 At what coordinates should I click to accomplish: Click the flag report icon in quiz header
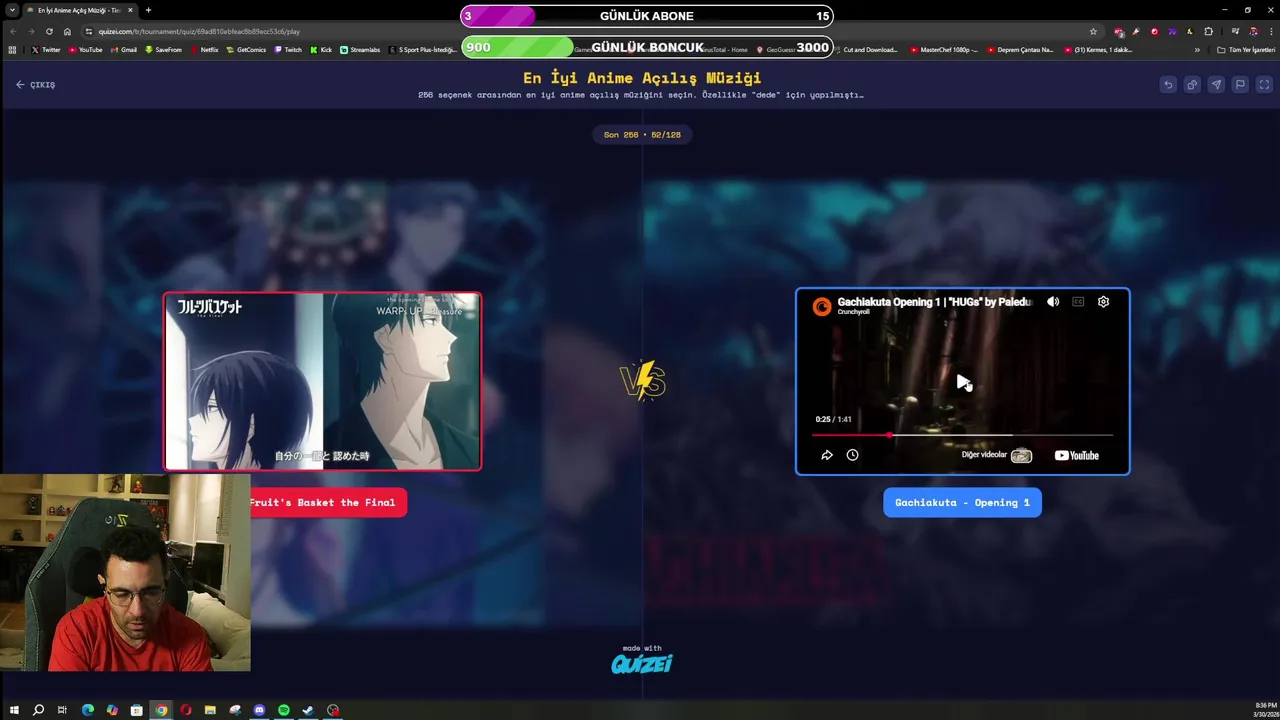1240,85
